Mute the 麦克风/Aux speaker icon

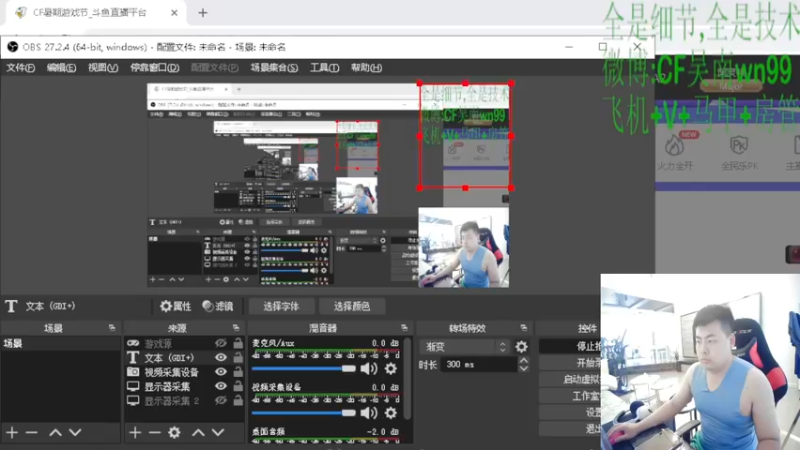[369, 368]
